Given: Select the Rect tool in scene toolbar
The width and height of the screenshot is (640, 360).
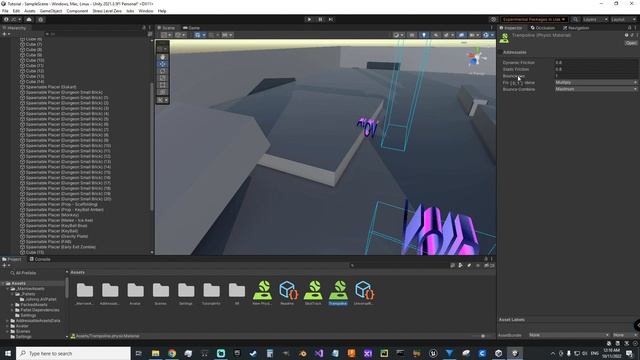Looking at the screenshot, I should (162, 85).
